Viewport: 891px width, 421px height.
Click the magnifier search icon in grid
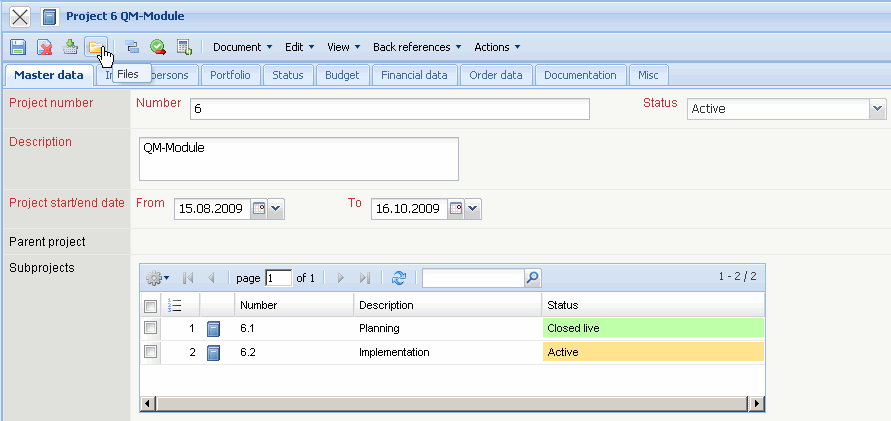coord(533,278)
